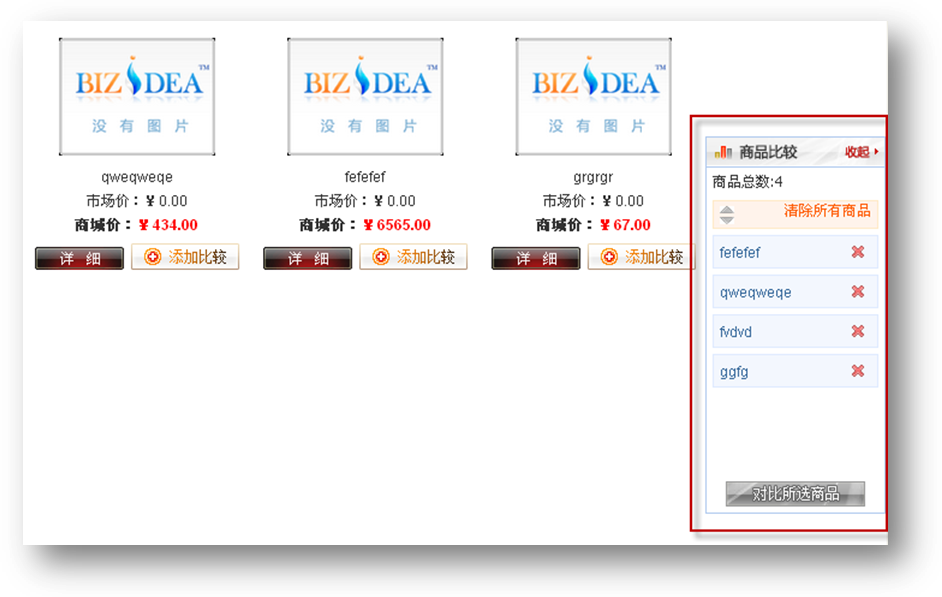Remove fvdvd from comparison with red X
Image resolution: width=942 pixels, height=597 pixels.
tap(858, 331)
